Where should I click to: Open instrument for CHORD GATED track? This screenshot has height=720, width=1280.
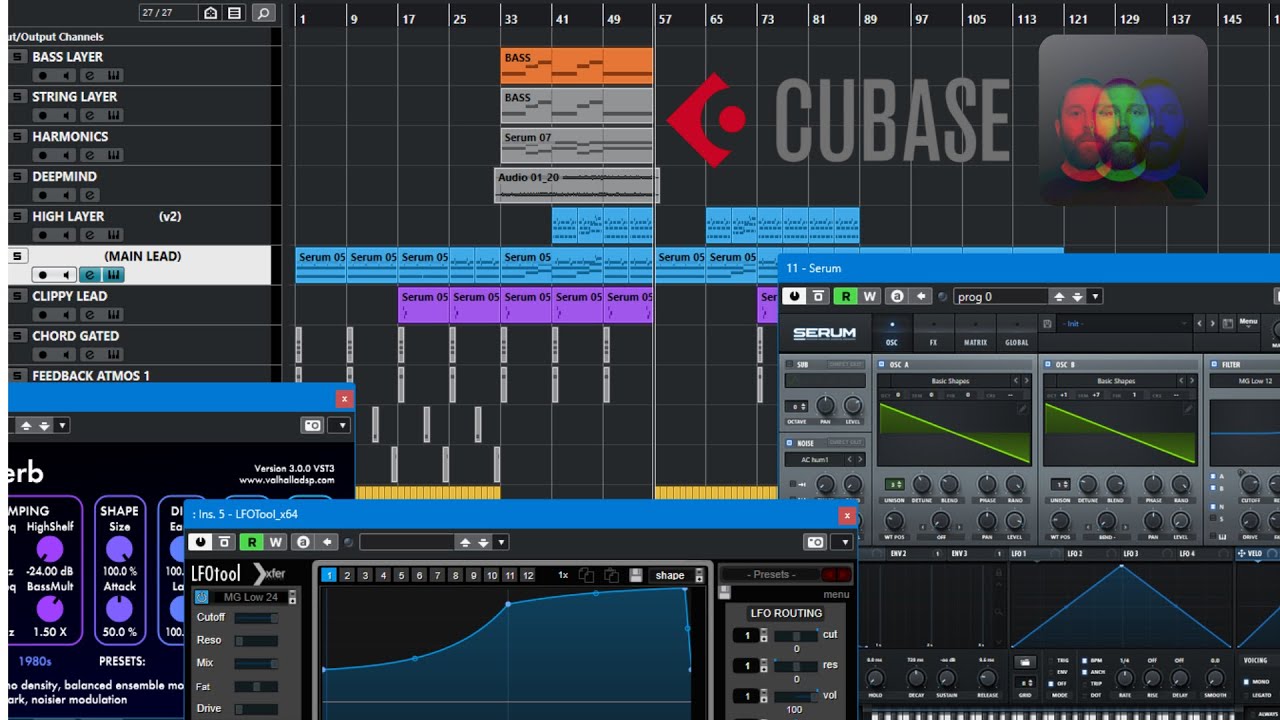pyautogui.click(x=113, y=355)
